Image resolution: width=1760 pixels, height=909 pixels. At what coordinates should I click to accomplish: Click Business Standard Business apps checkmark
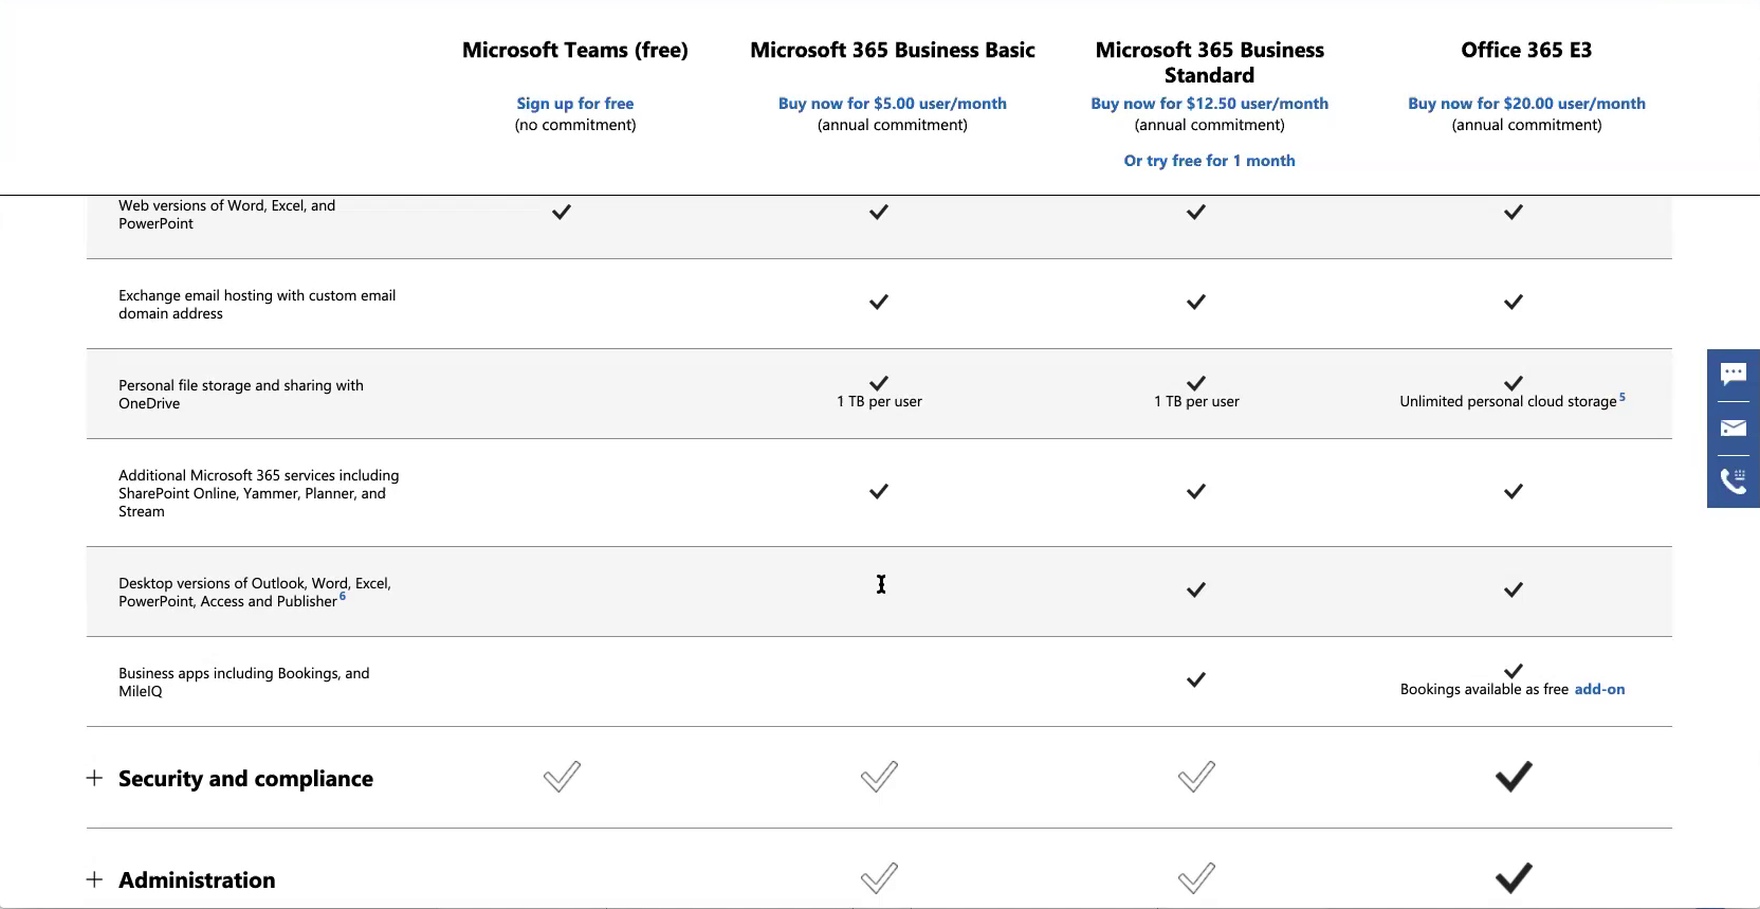point(1196,680)
